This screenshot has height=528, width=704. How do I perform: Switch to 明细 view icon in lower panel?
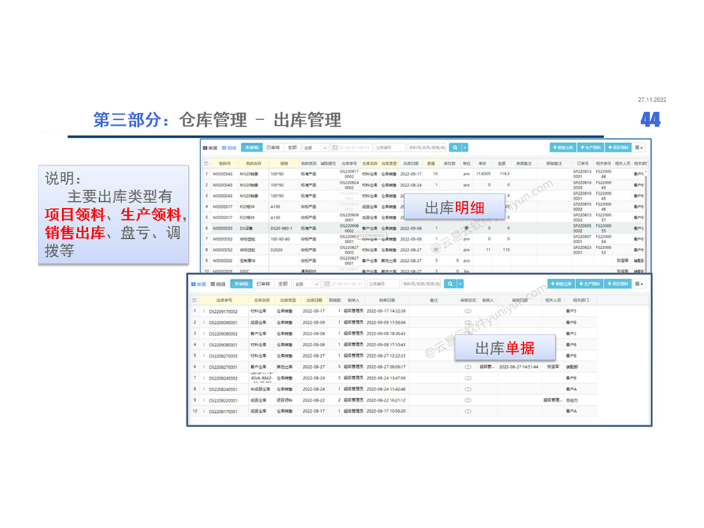click(x=218, y=284)
